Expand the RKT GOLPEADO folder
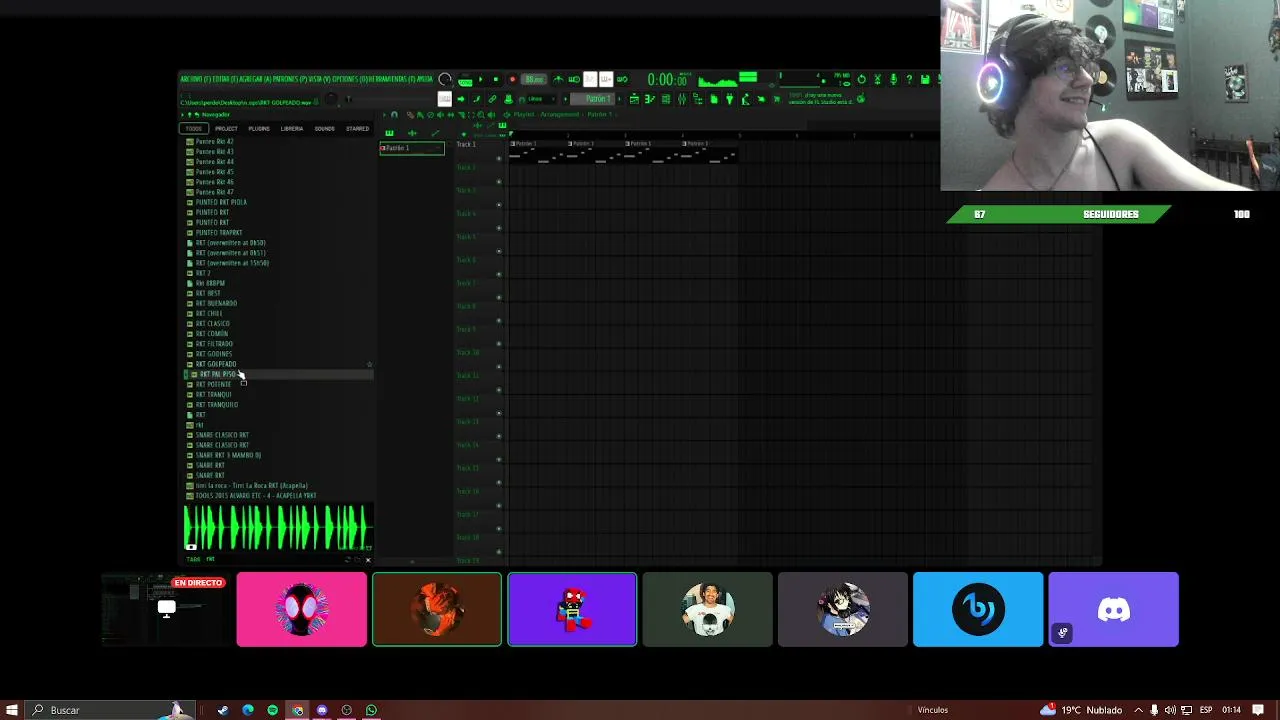Image resolution: width=1280 pixels, height=720 pixels. (x=216, y=364)
